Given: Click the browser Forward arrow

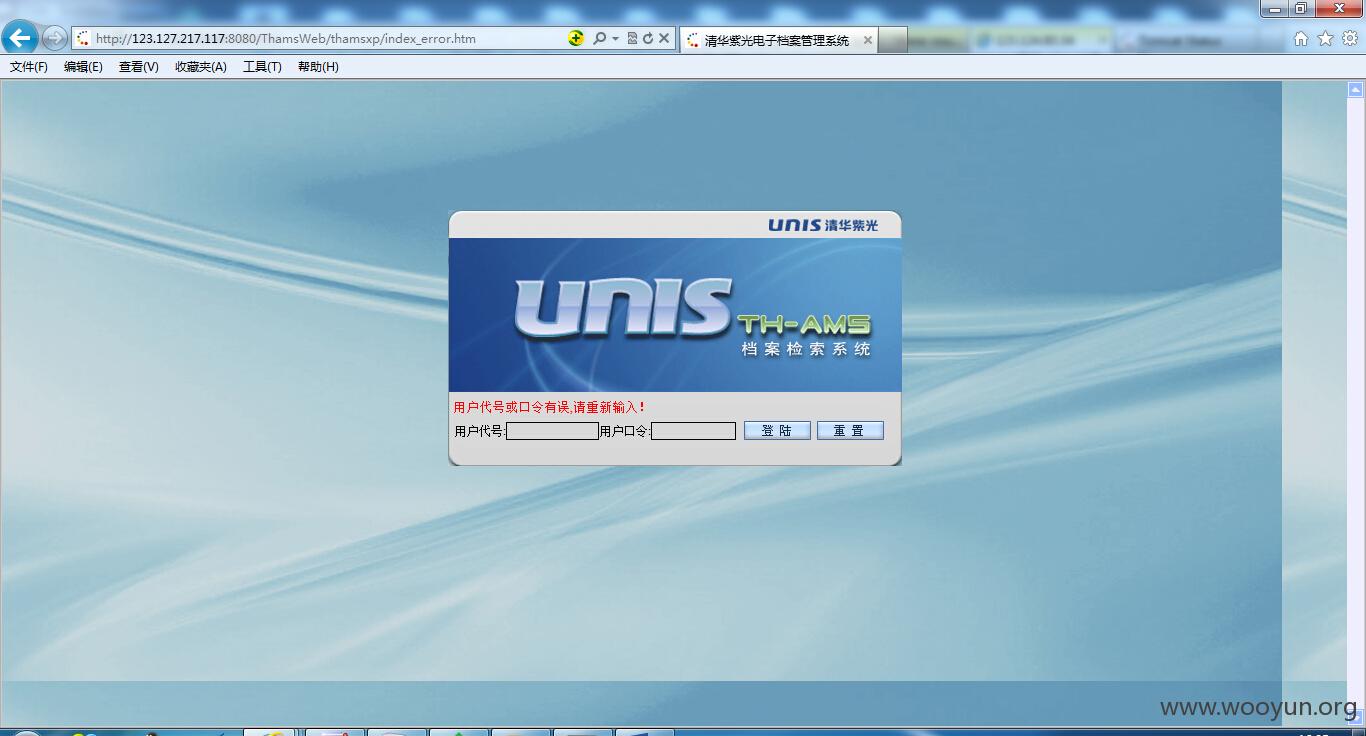Looking at the screenshot, I should point(54,38).
